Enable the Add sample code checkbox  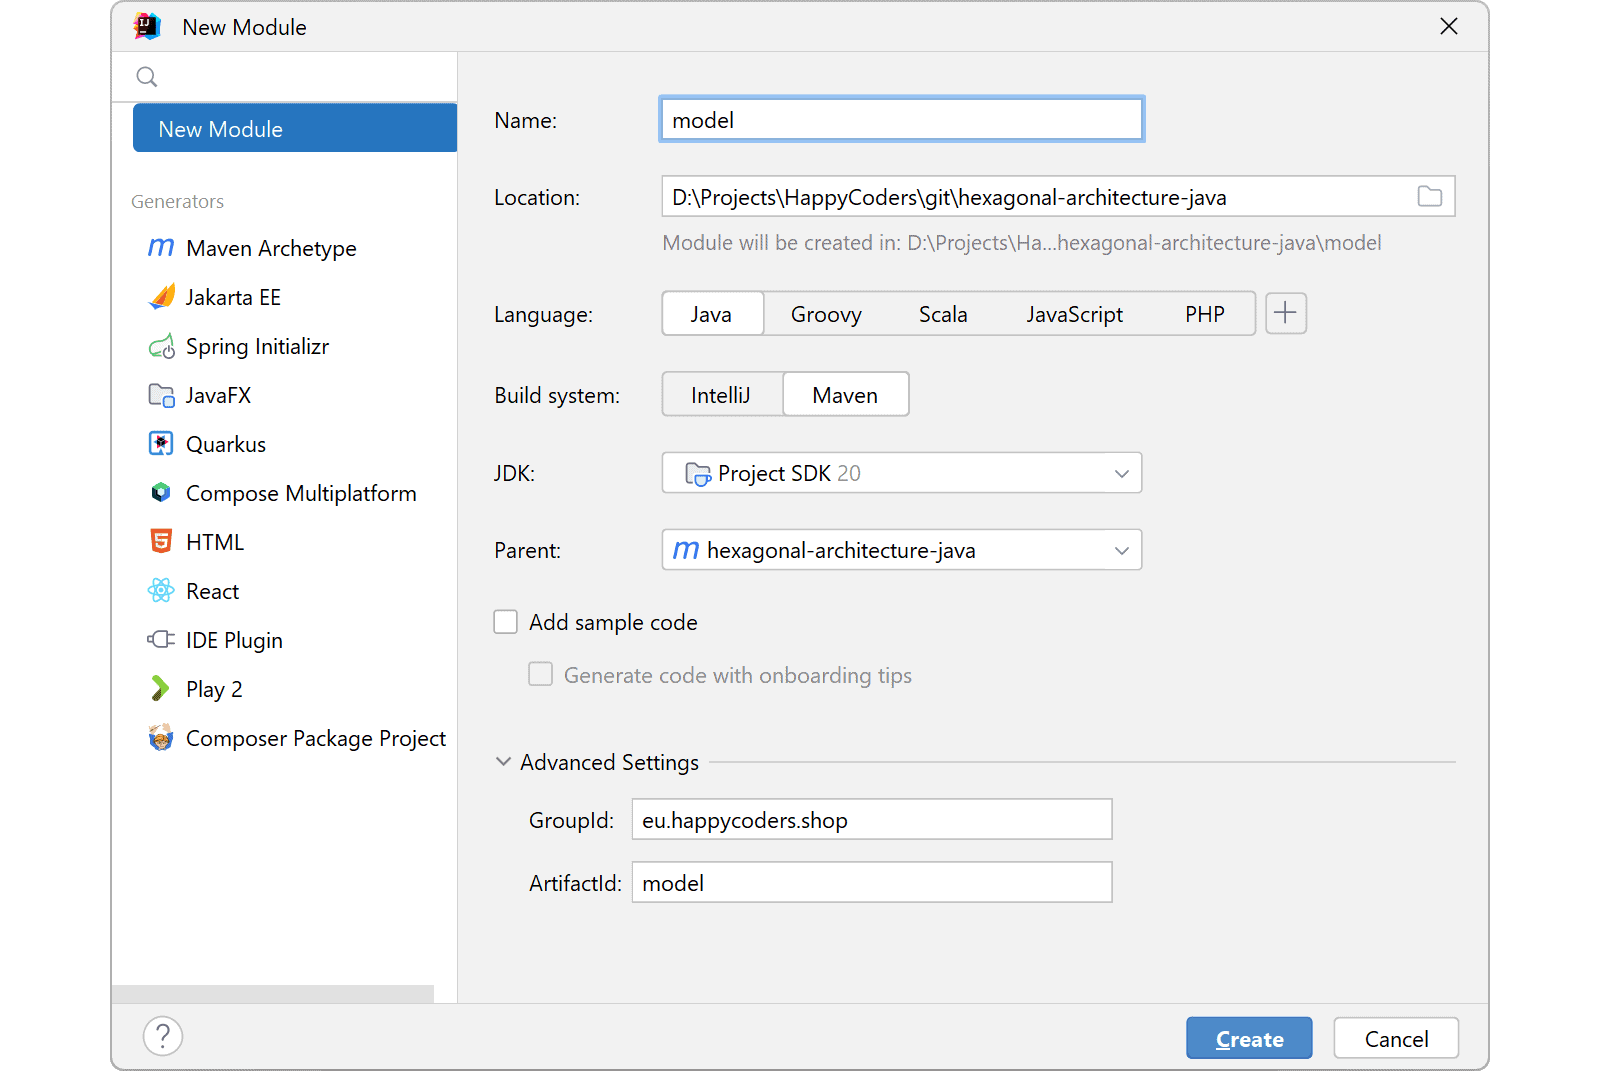pos(505,621)
